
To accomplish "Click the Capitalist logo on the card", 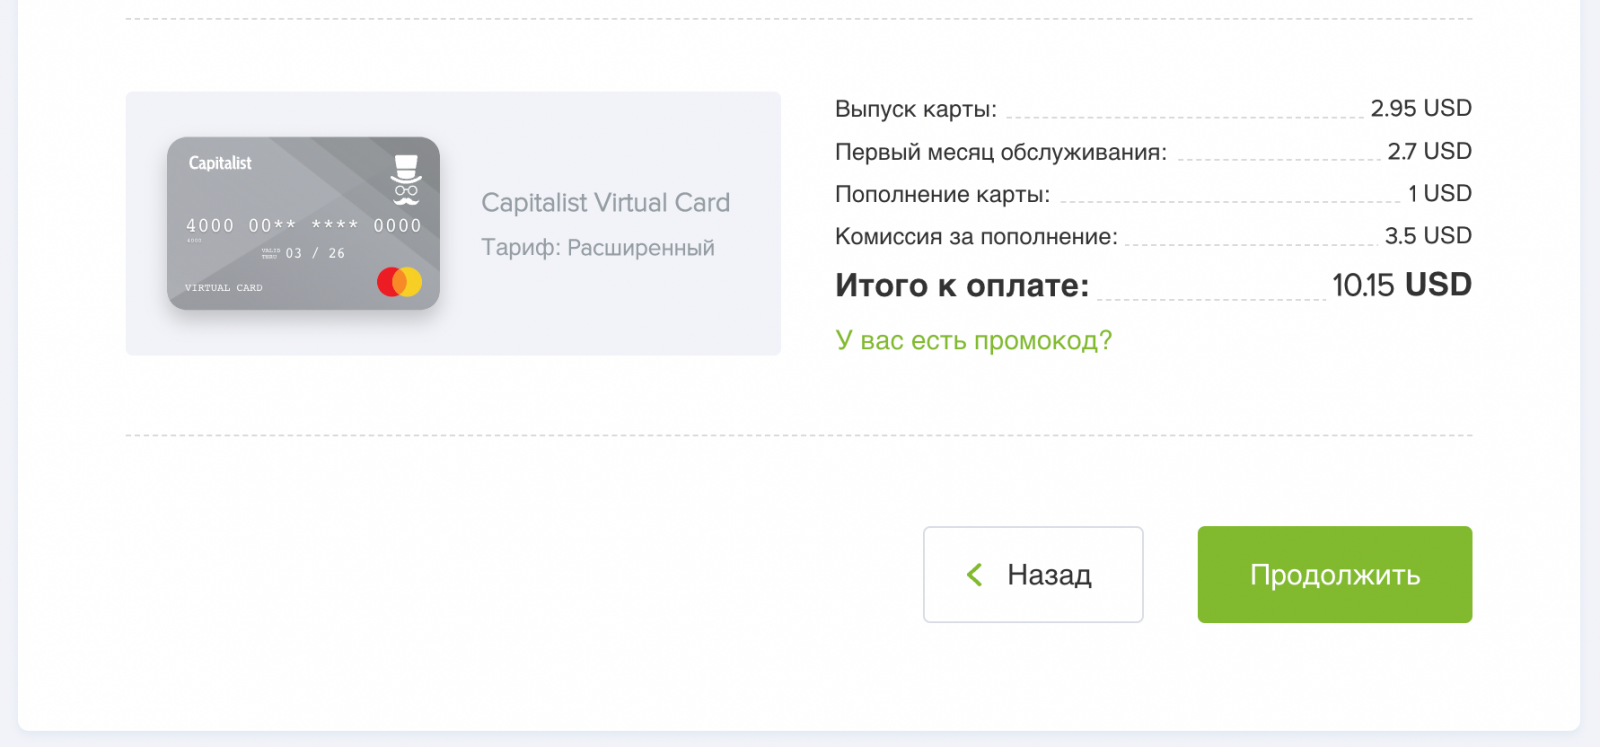I will 220,163.
